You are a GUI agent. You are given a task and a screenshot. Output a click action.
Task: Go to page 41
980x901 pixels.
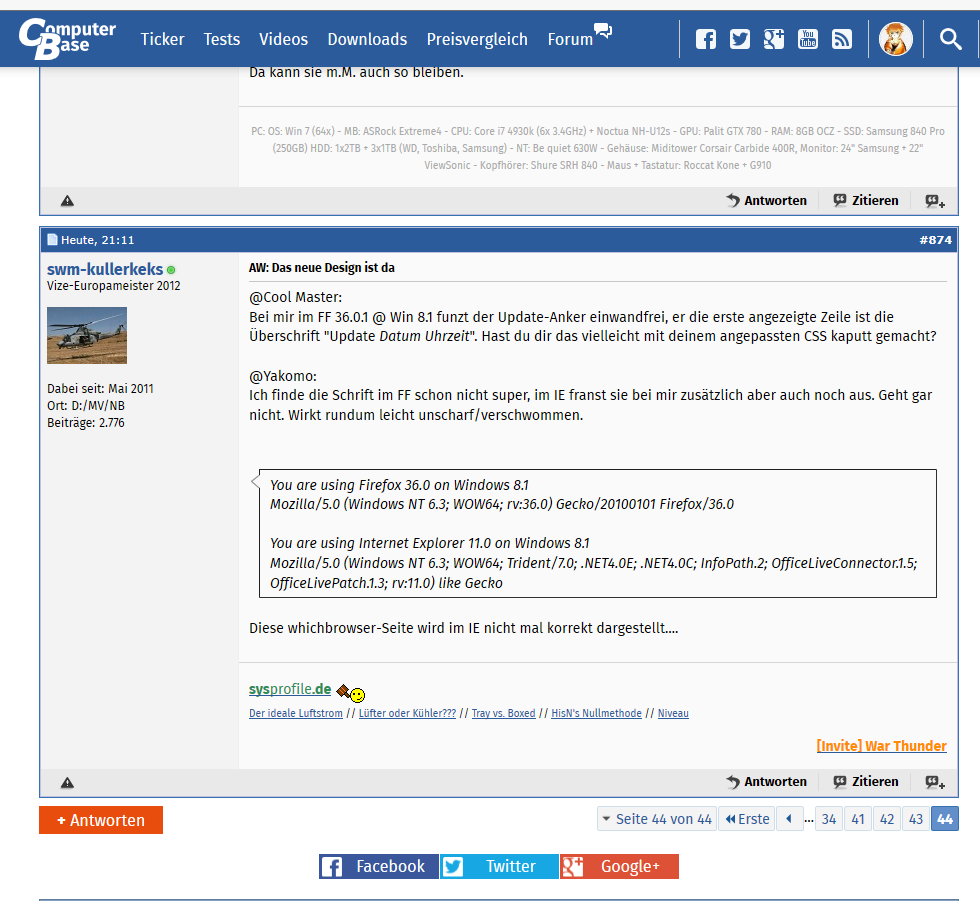coord(858,819)
